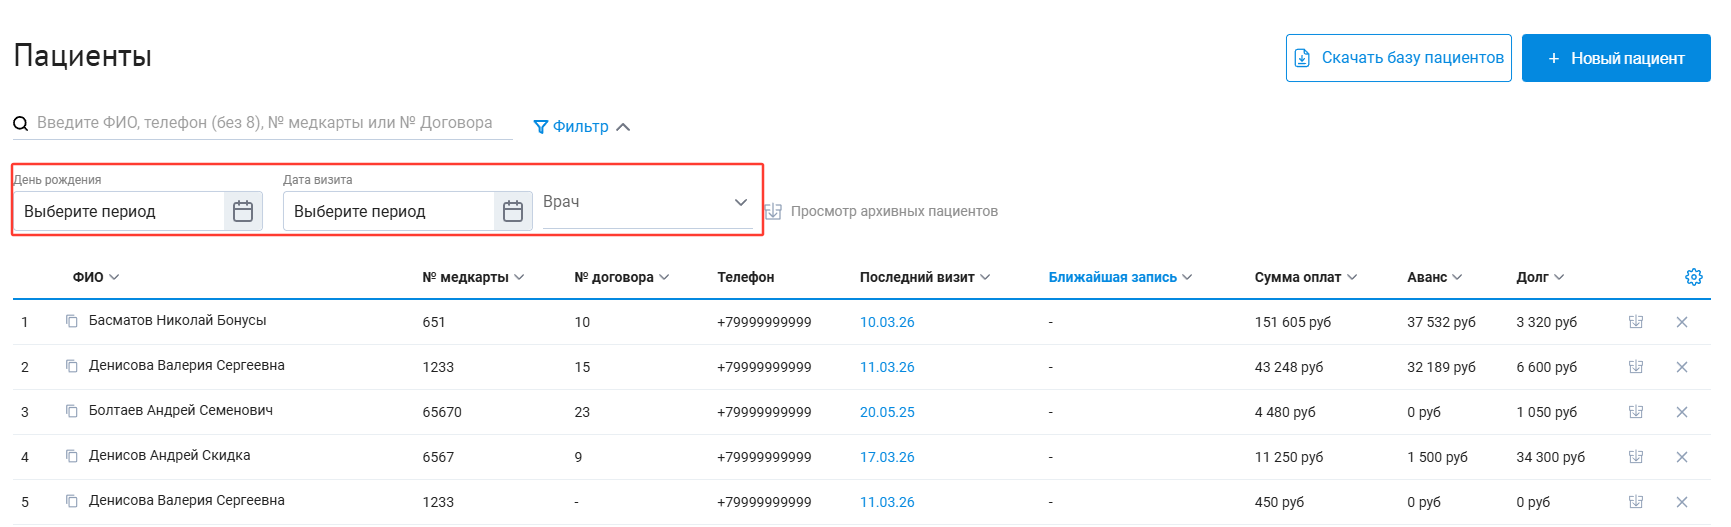Copy name icon in row 5 Денисова Валерия Сергеевна

[x=72, y=501]
